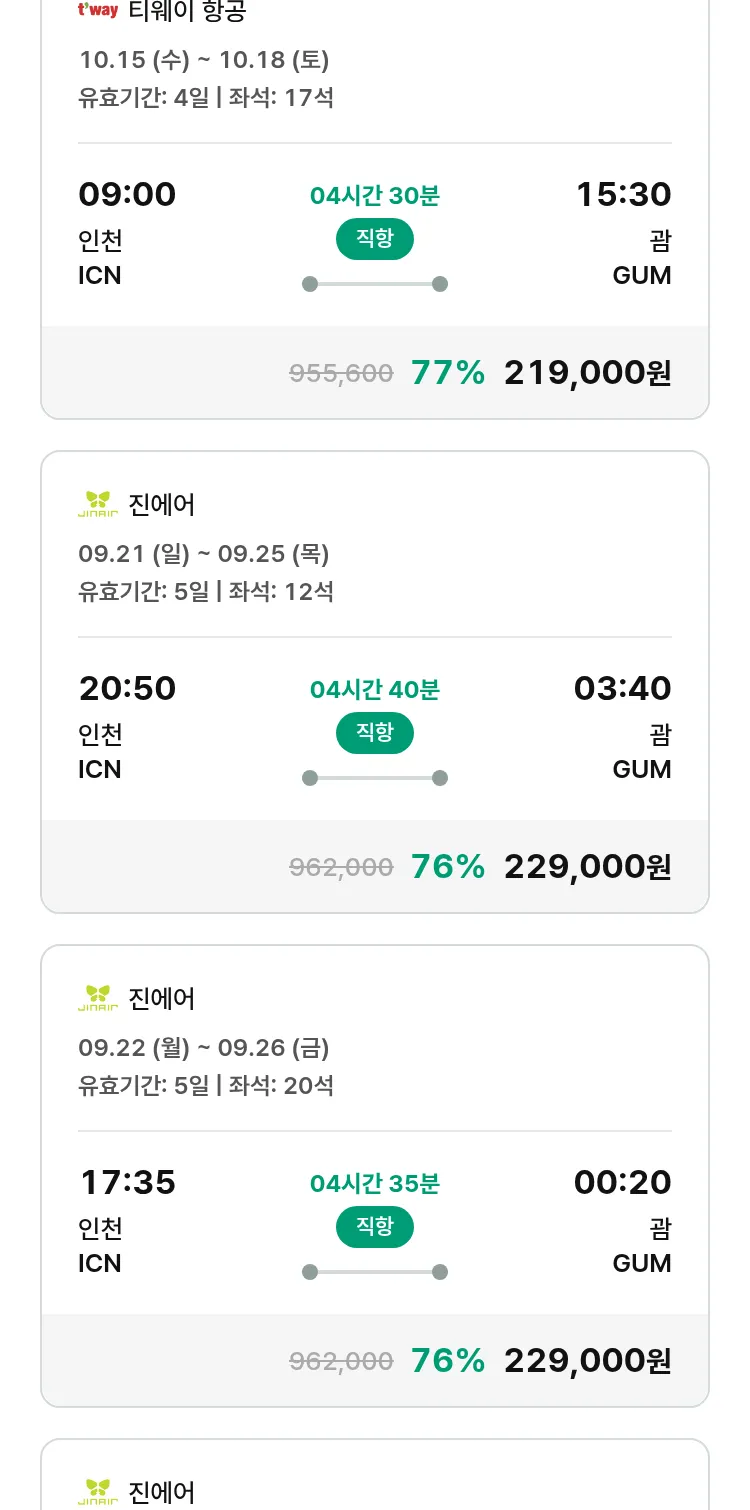Select the 219,000원 T'way fare

pos(587,373)
